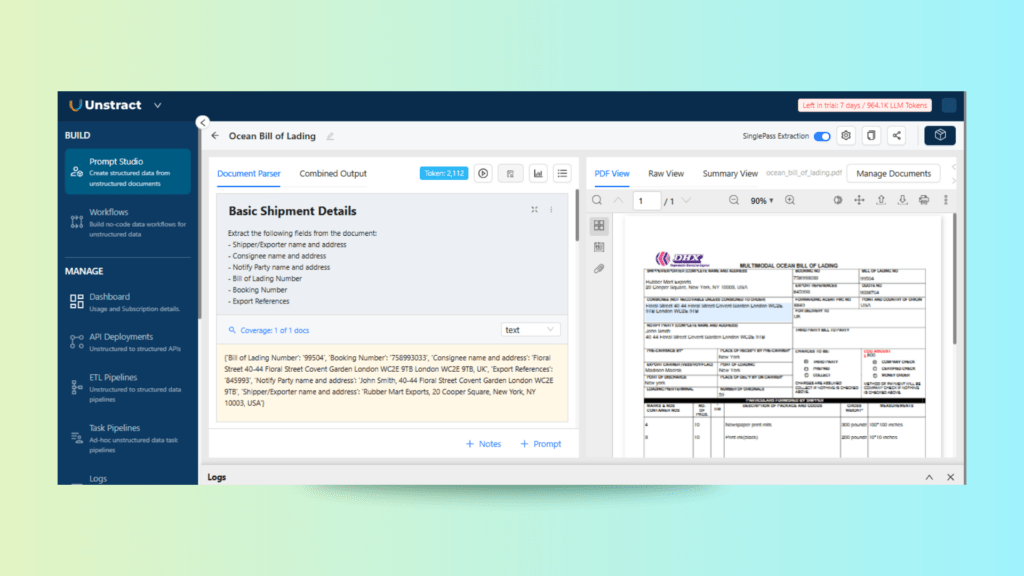
Task: Switch to Combined Output tab
Action: click(333, 173)
